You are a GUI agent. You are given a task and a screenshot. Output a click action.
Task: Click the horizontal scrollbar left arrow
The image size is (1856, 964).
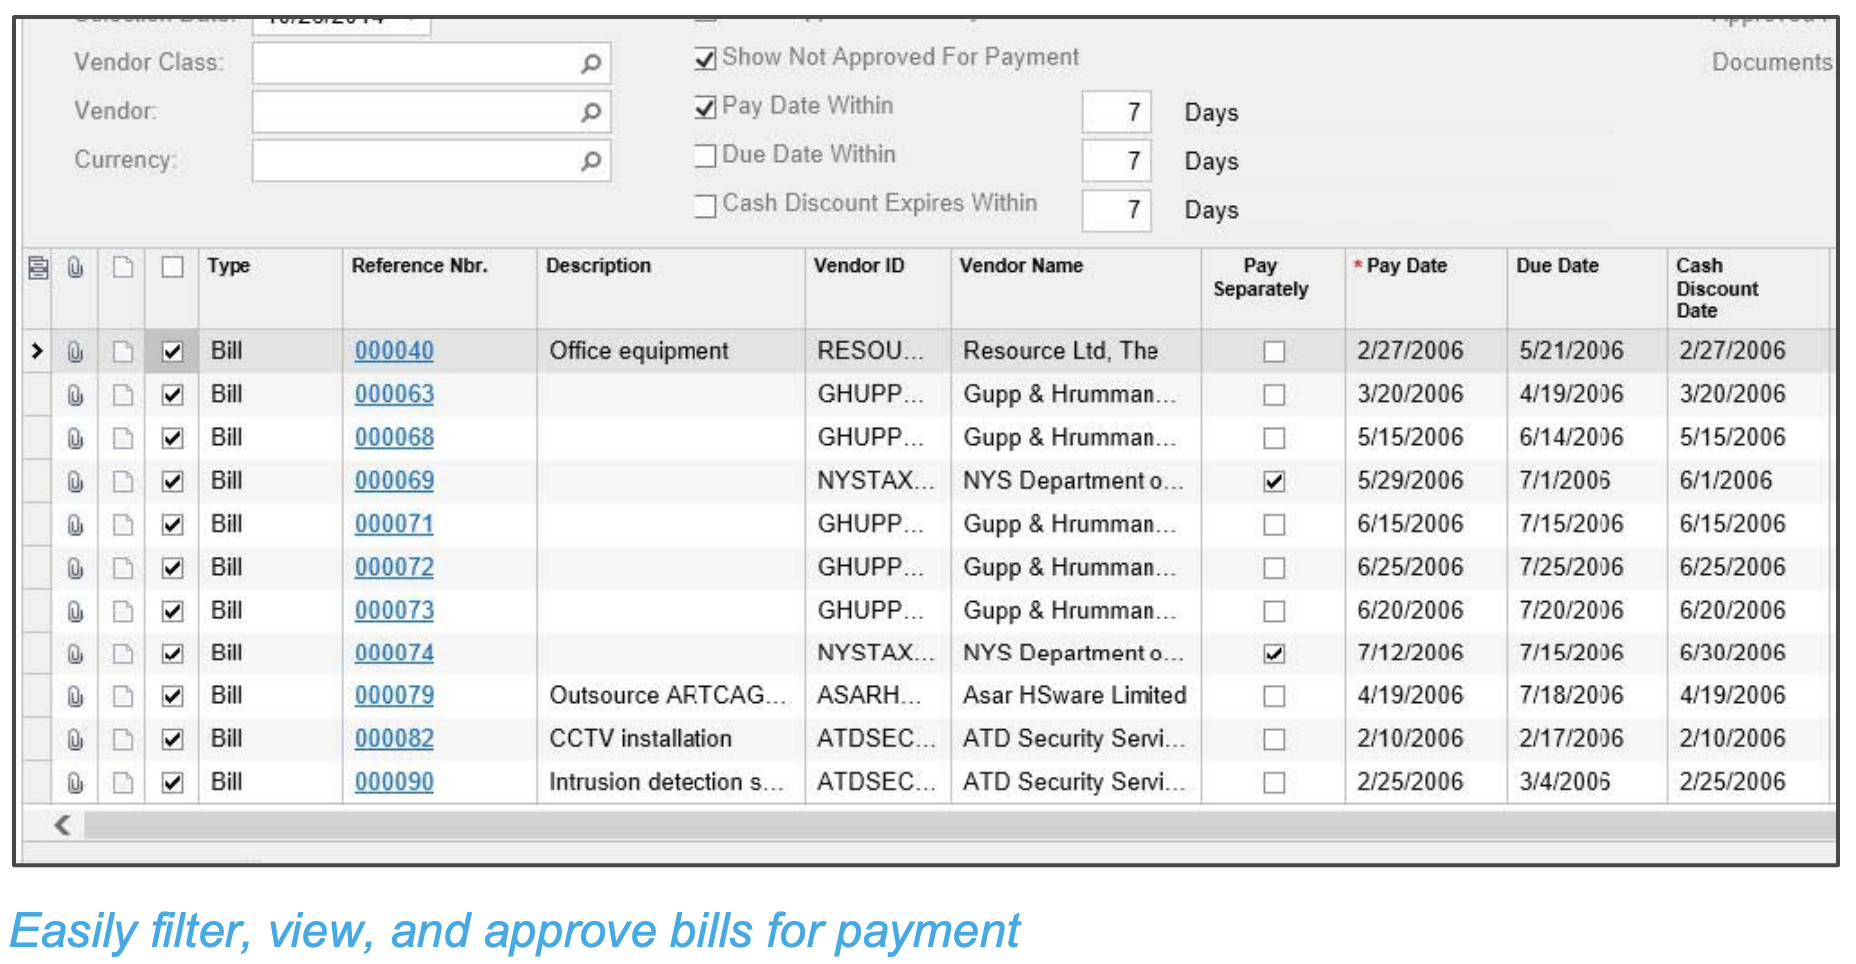click(x=63, y=825)
